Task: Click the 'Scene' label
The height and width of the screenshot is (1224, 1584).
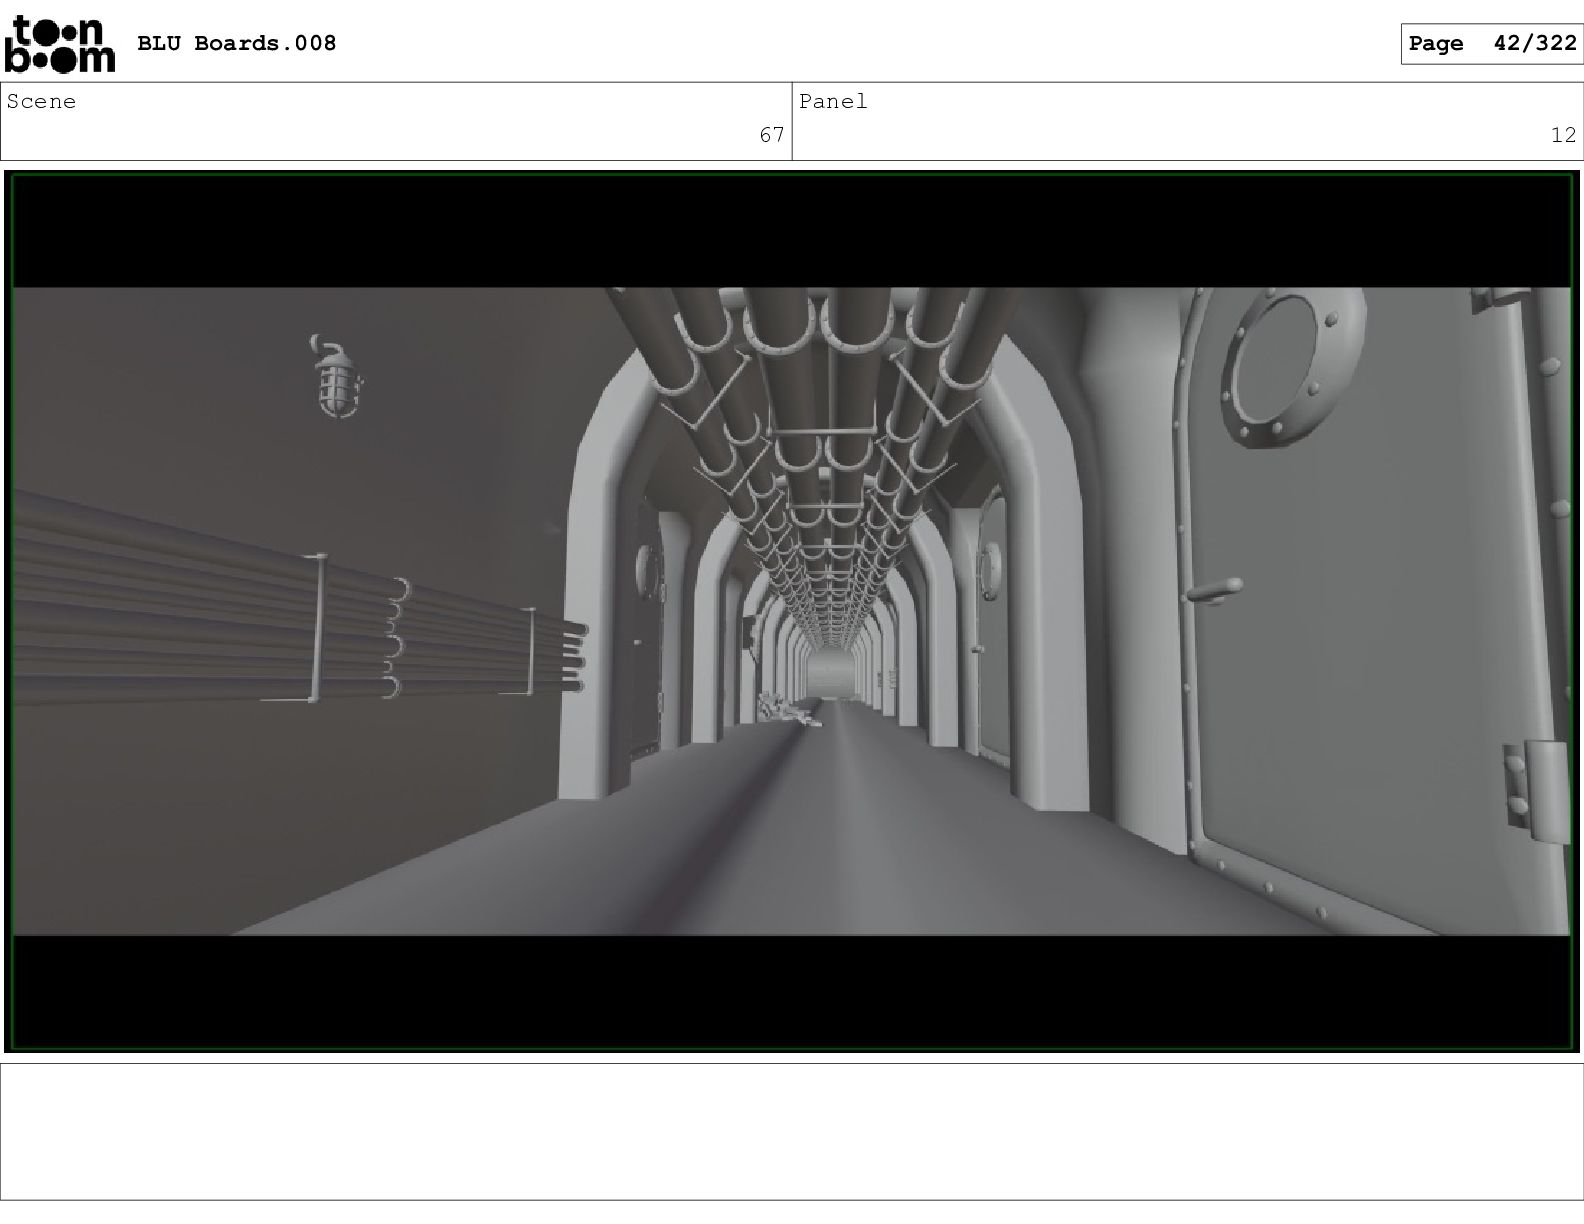Action: click(41, 101)
